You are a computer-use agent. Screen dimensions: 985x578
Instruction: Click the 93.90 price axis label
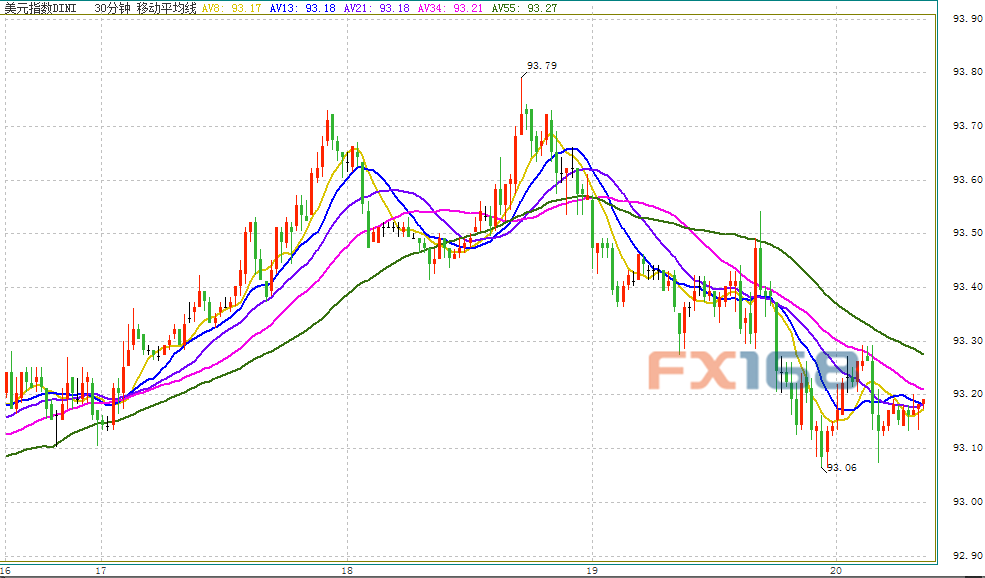[x=967, y=19]
